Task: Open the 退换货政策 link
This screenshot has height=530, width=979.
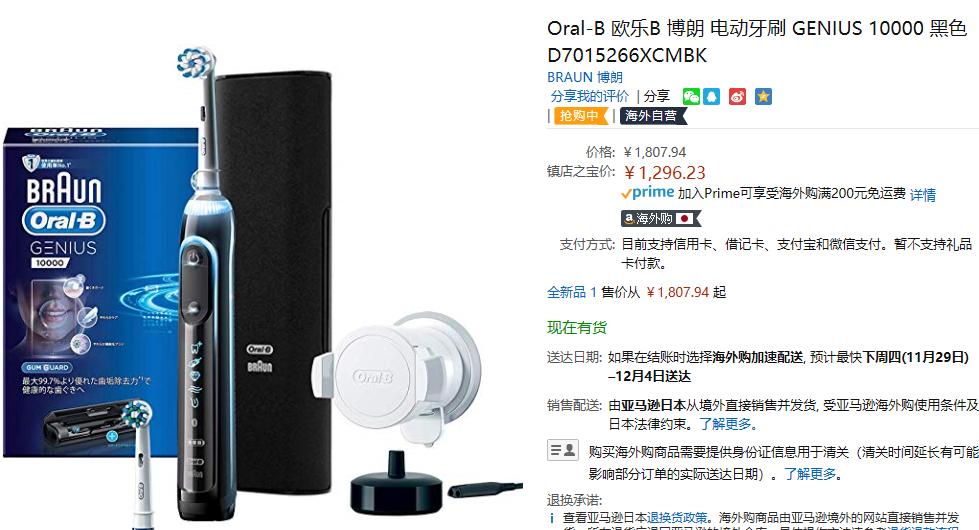Action: click(677, 518)
